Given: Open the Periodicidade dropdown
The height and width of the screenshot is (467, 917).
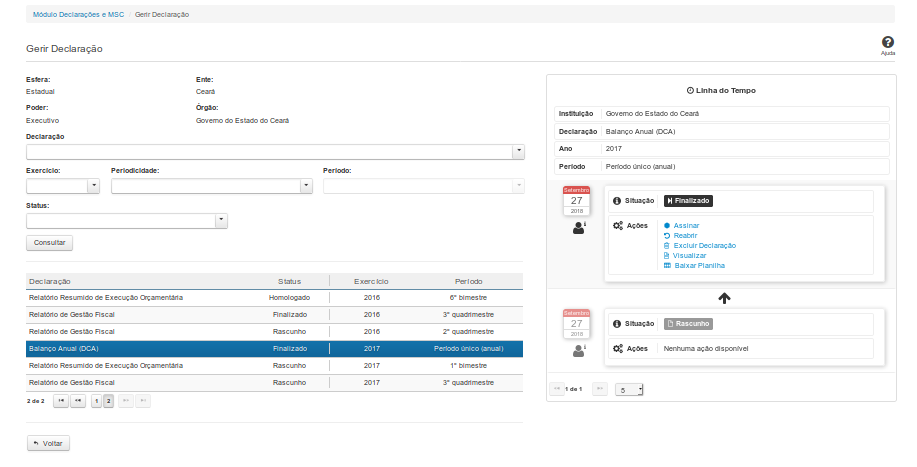Looking at the screenshot, I should pyautogui.click(x=306, y=186).
